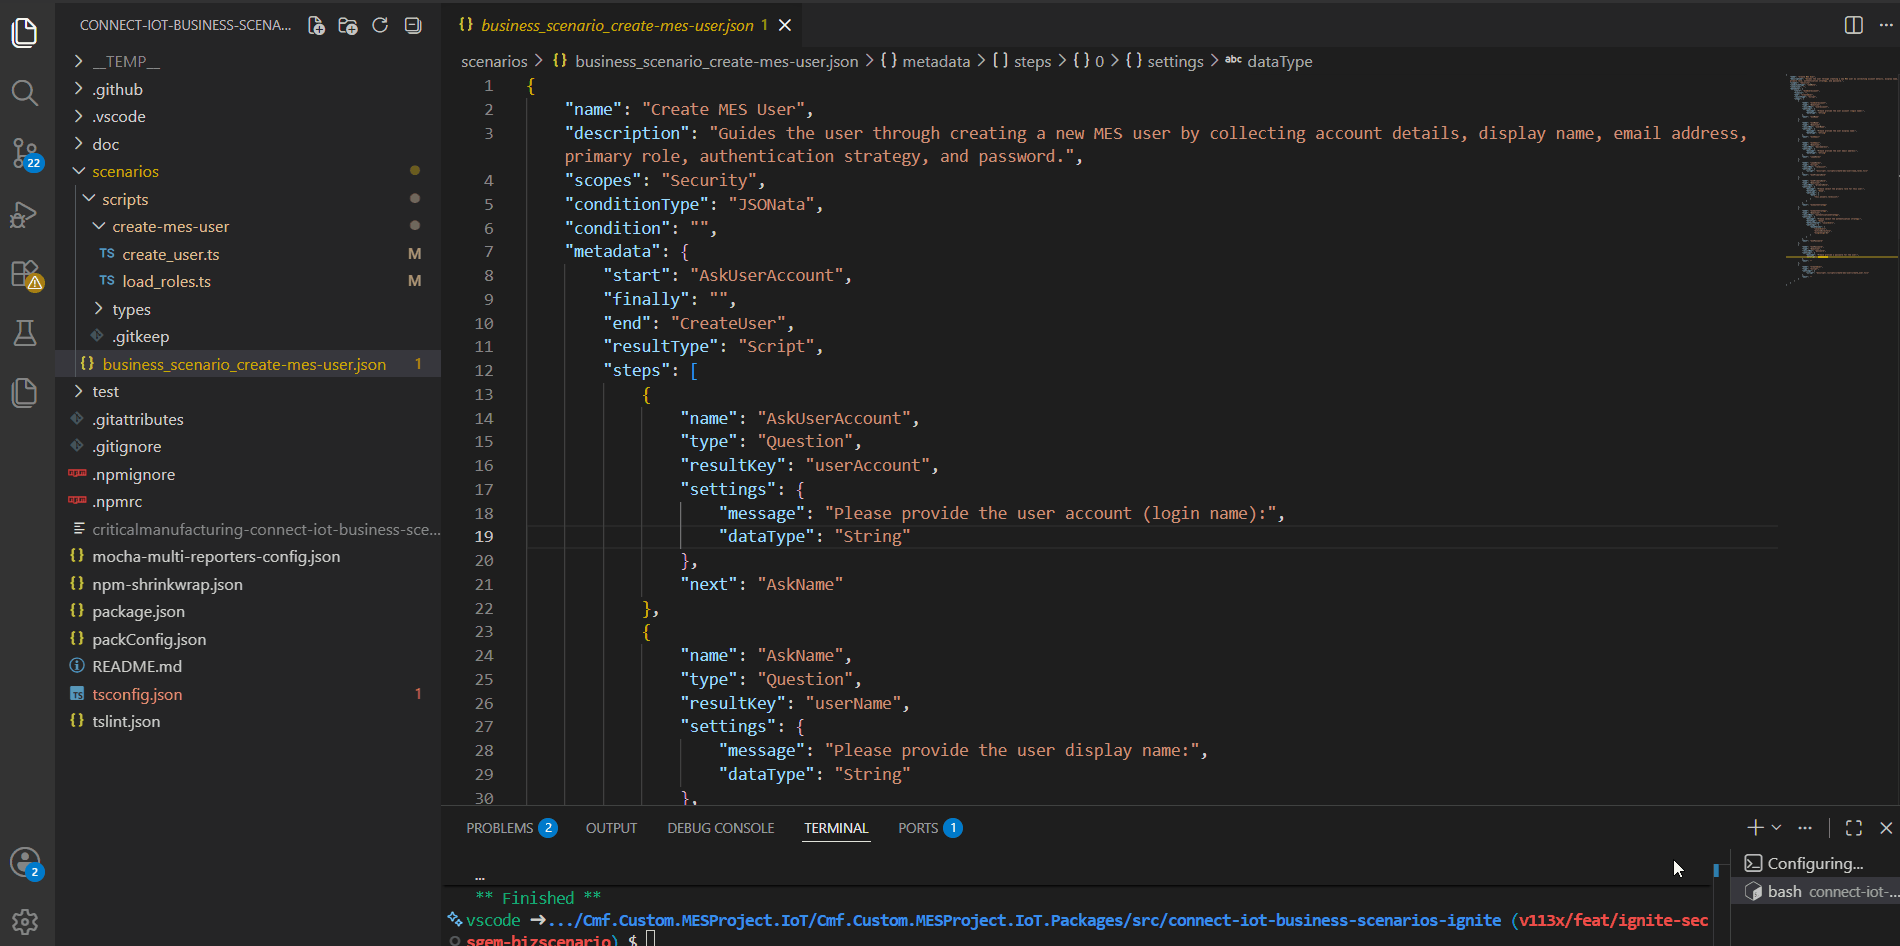Viewport: 1900px width, 946px height.
Task: Click line number 19 in the gutter
Action: point(484,537)
